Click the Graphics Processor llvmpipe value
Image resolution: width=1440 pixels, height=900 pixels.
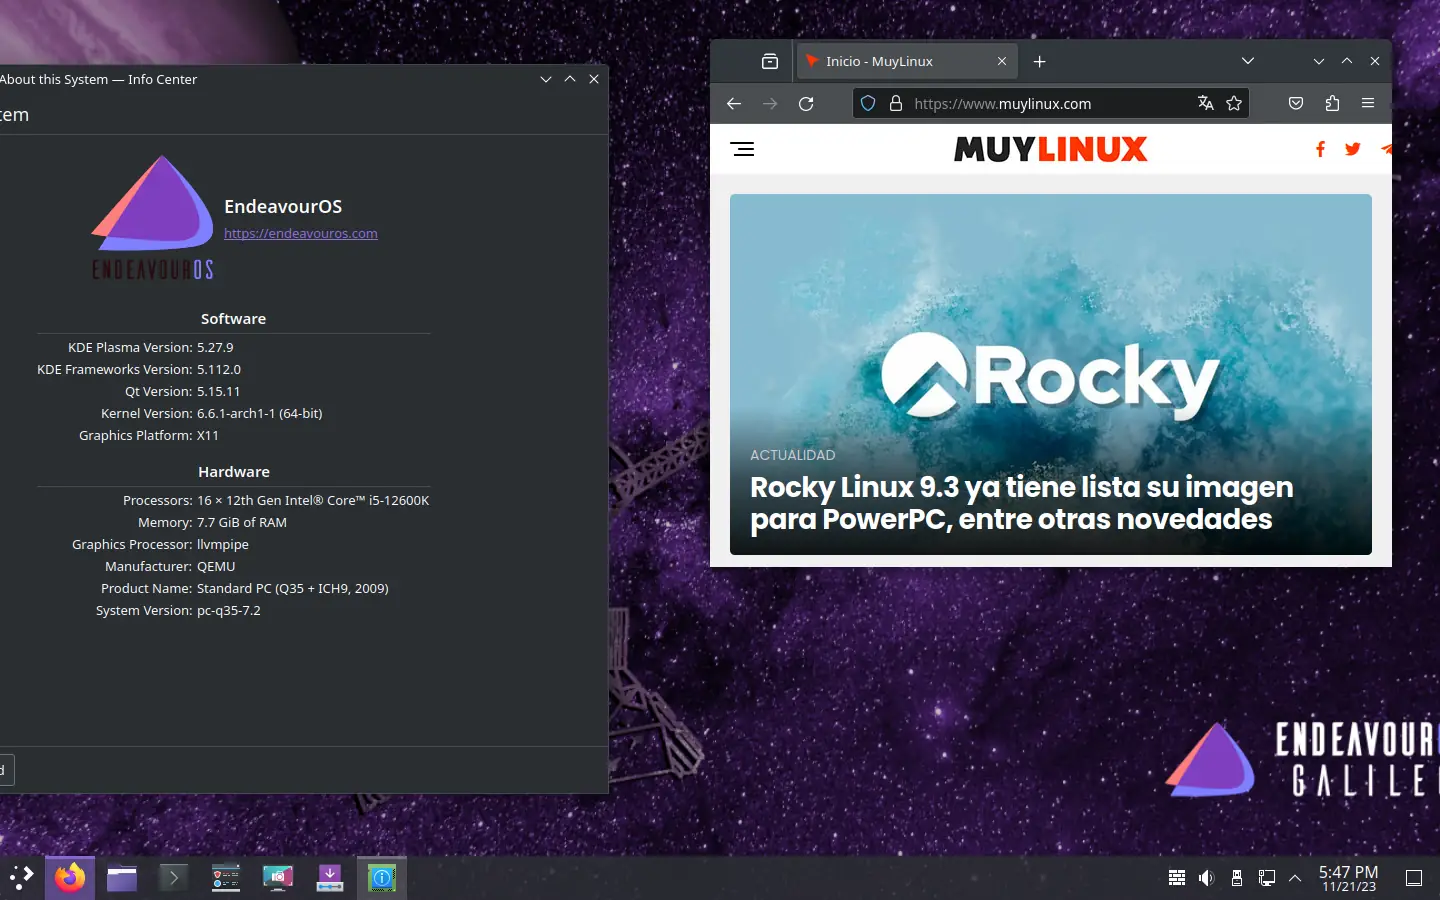223,544
